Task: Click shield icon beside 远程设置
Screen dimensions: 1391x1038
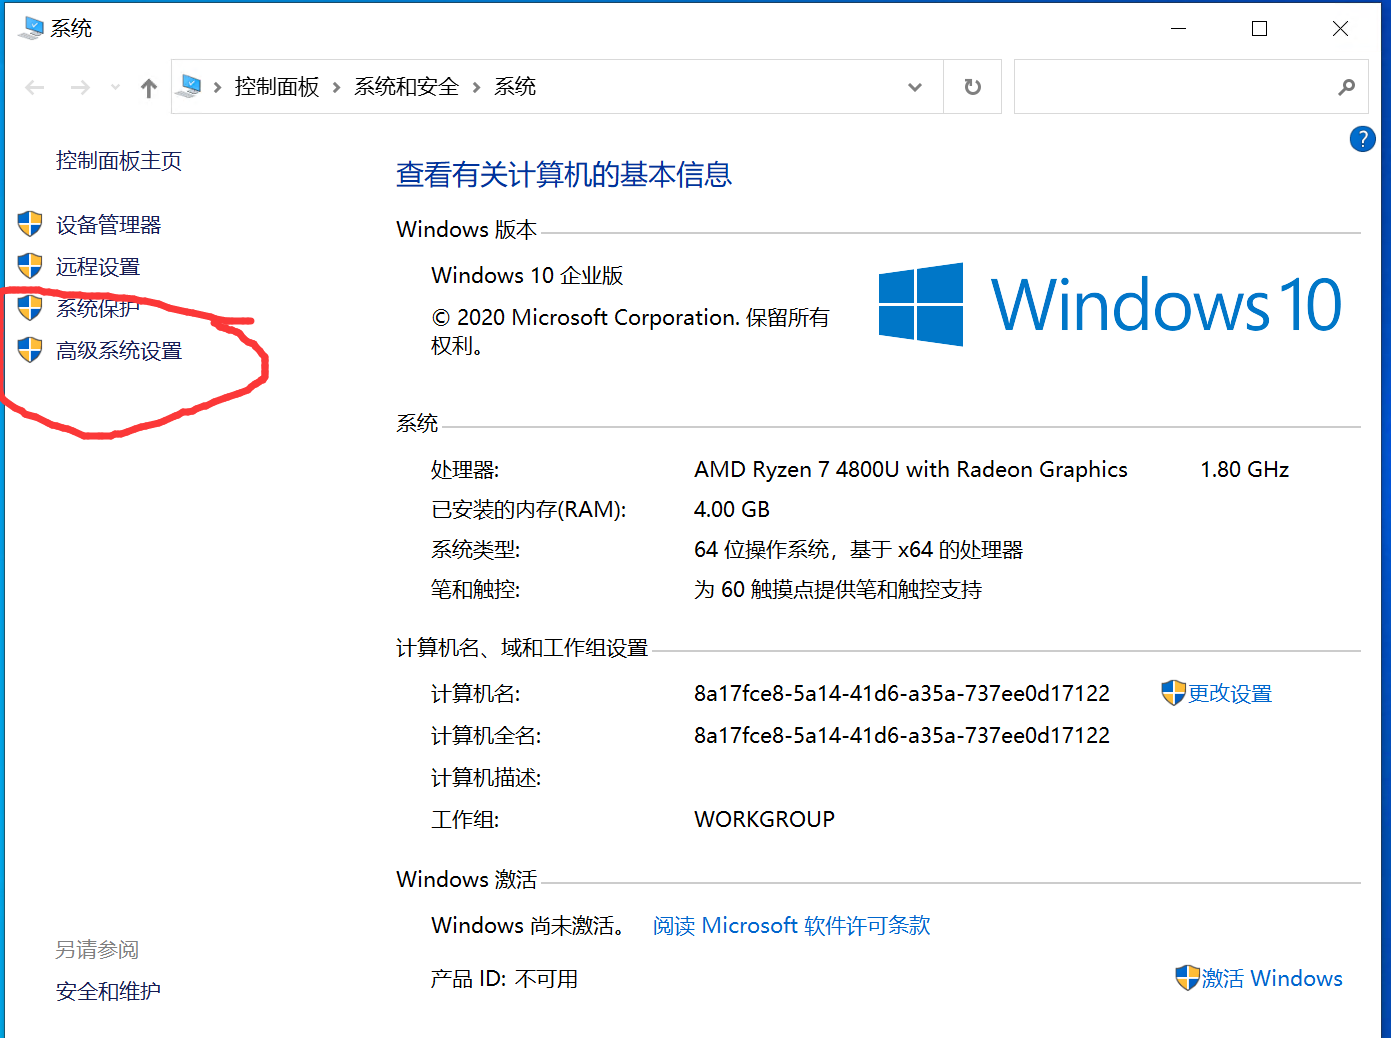Action: coord(30,266)
